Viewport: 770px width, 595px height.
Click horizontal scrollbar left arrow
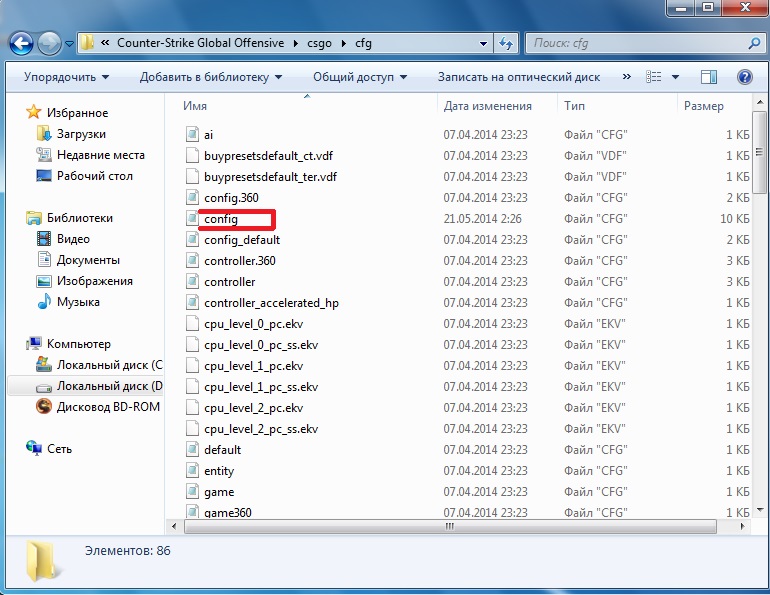(x=174, y=526)
